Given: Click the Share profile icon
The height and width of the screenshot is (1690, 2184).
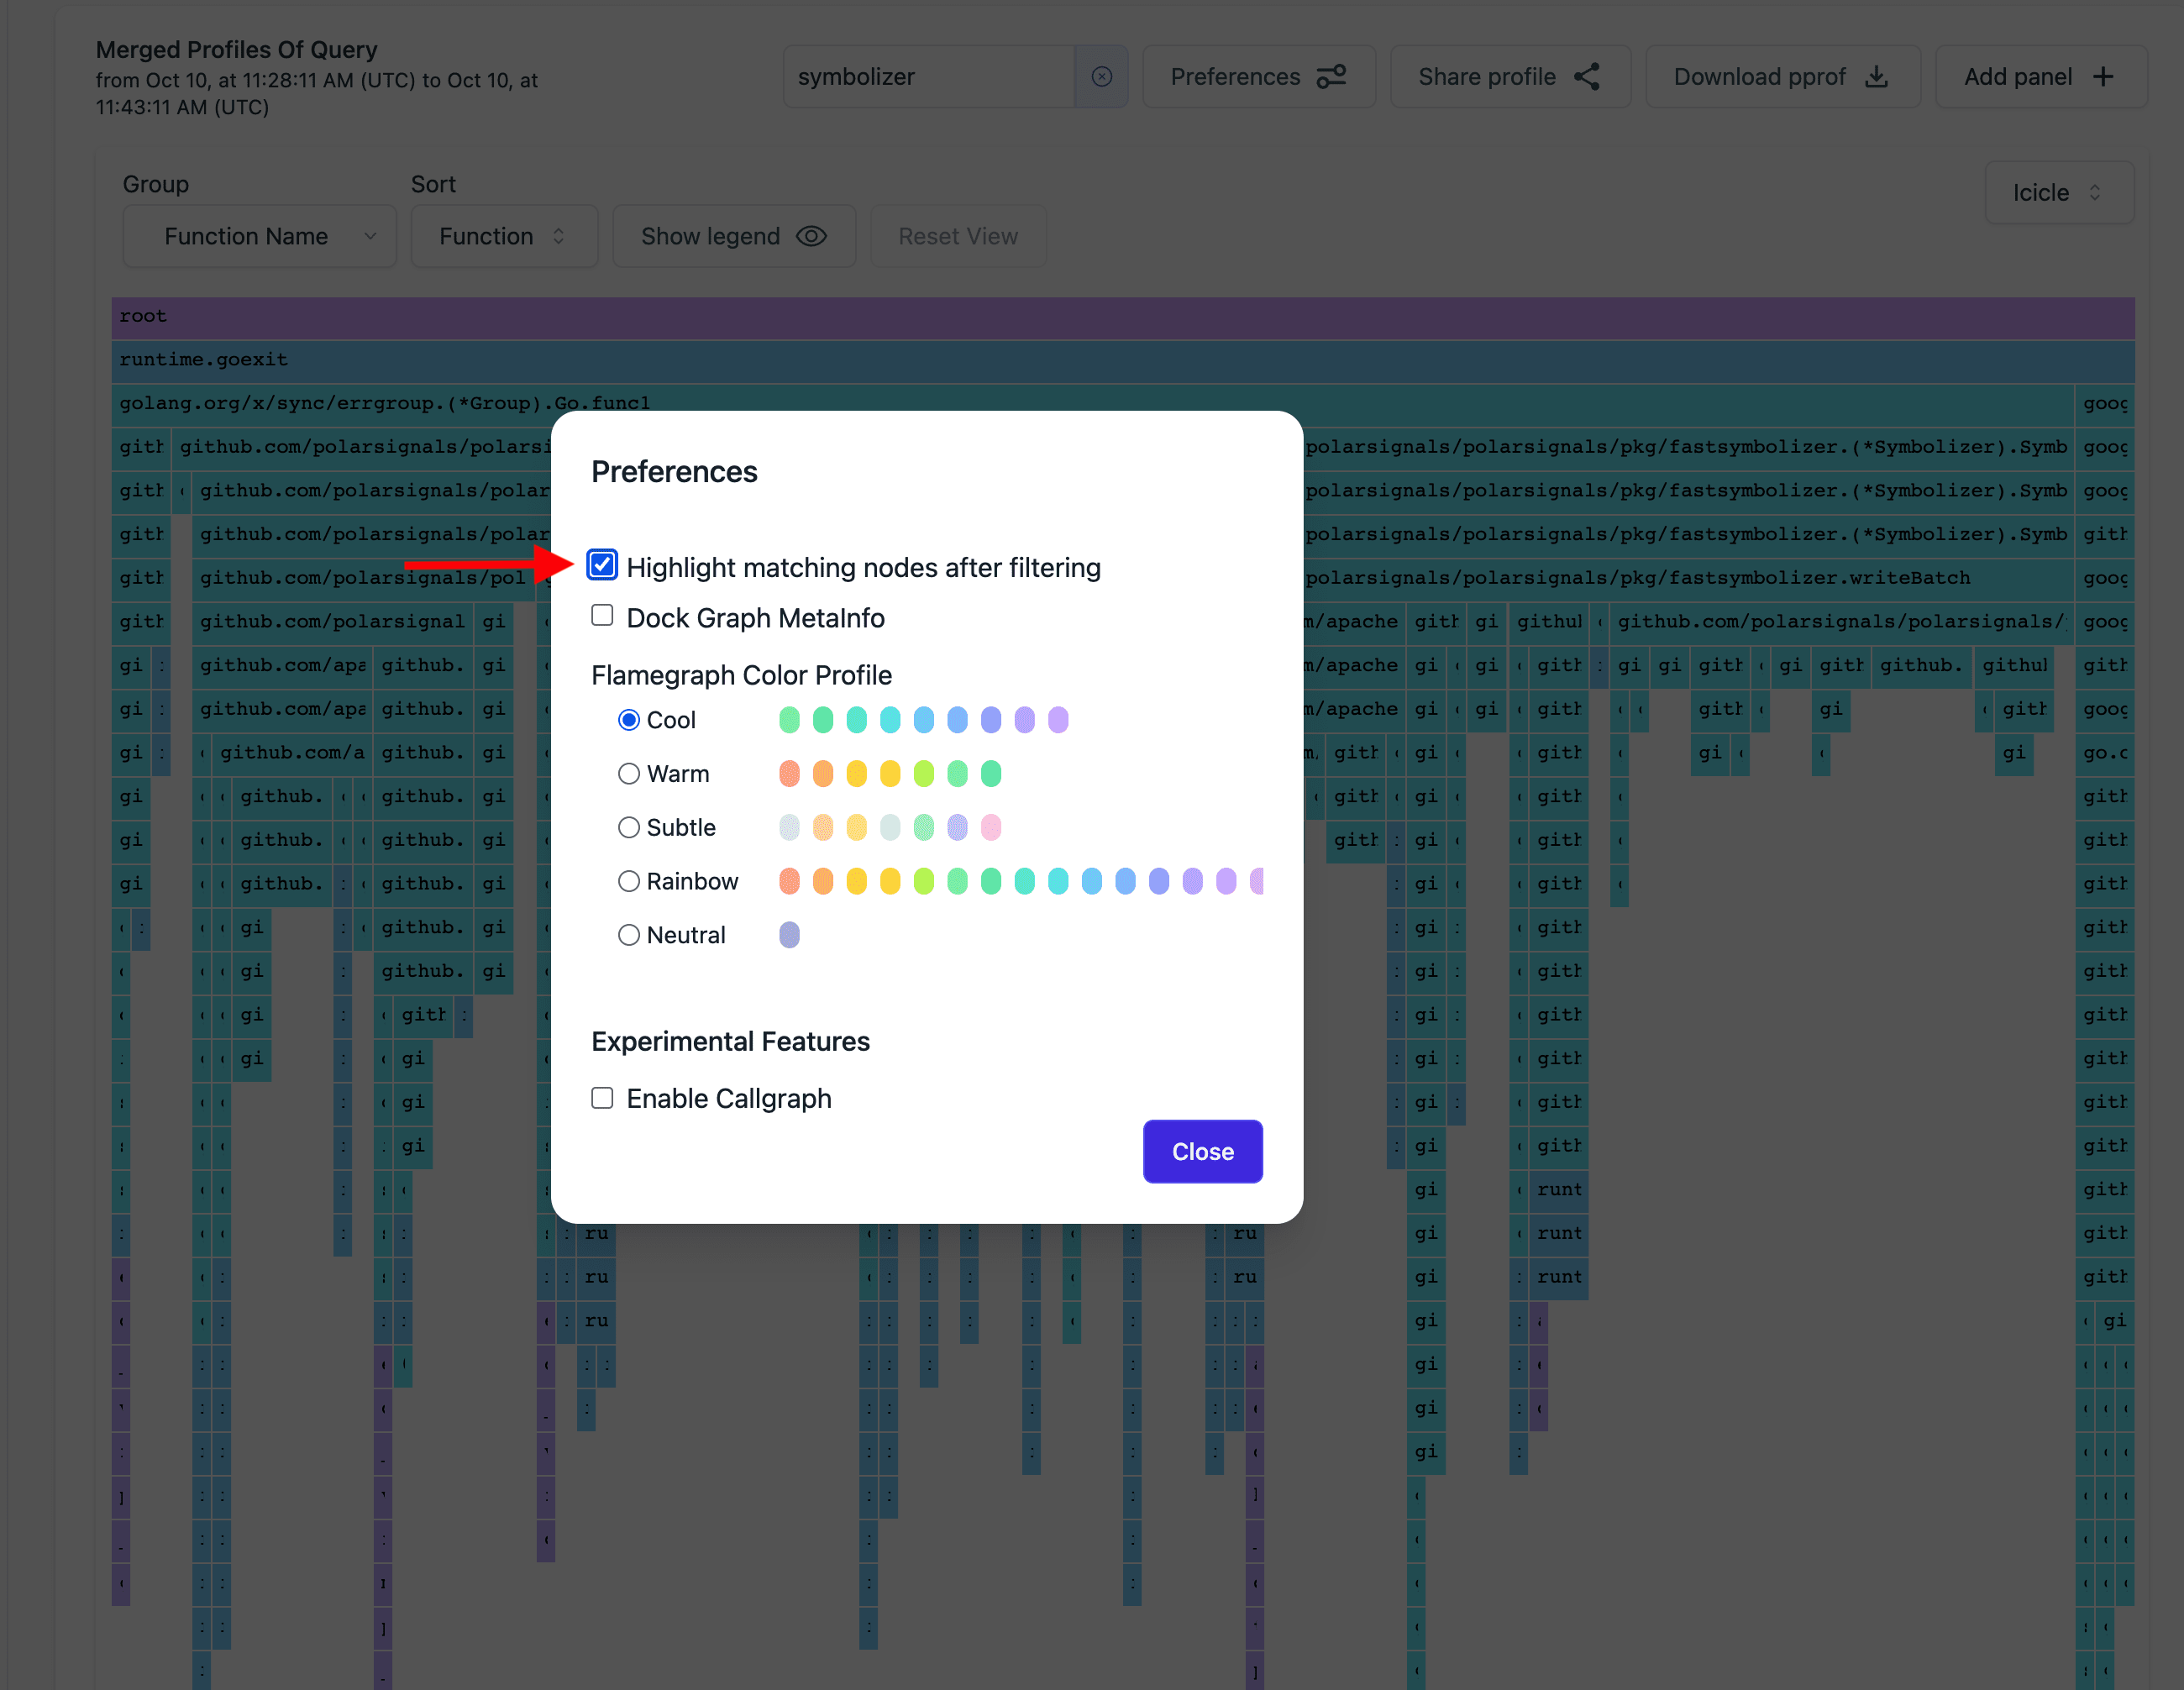Looking at the screenshot, I should [x=1587, y=77].
